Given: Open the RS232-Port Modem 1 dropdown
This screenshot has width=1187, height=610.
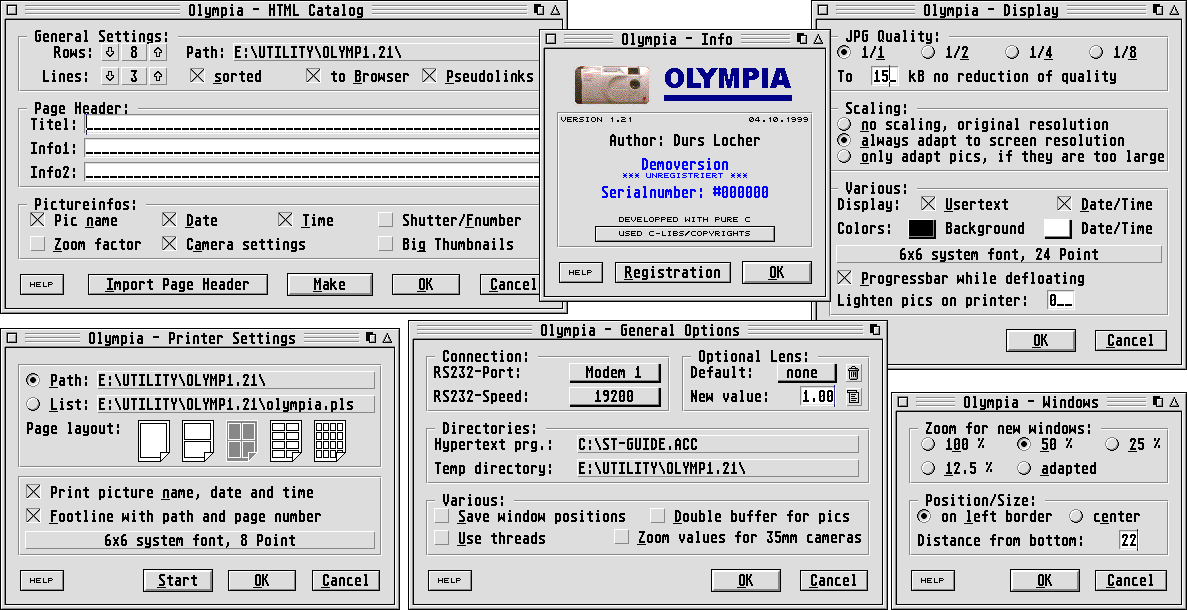Looking at the screenshot, I should tap(615, 372).
